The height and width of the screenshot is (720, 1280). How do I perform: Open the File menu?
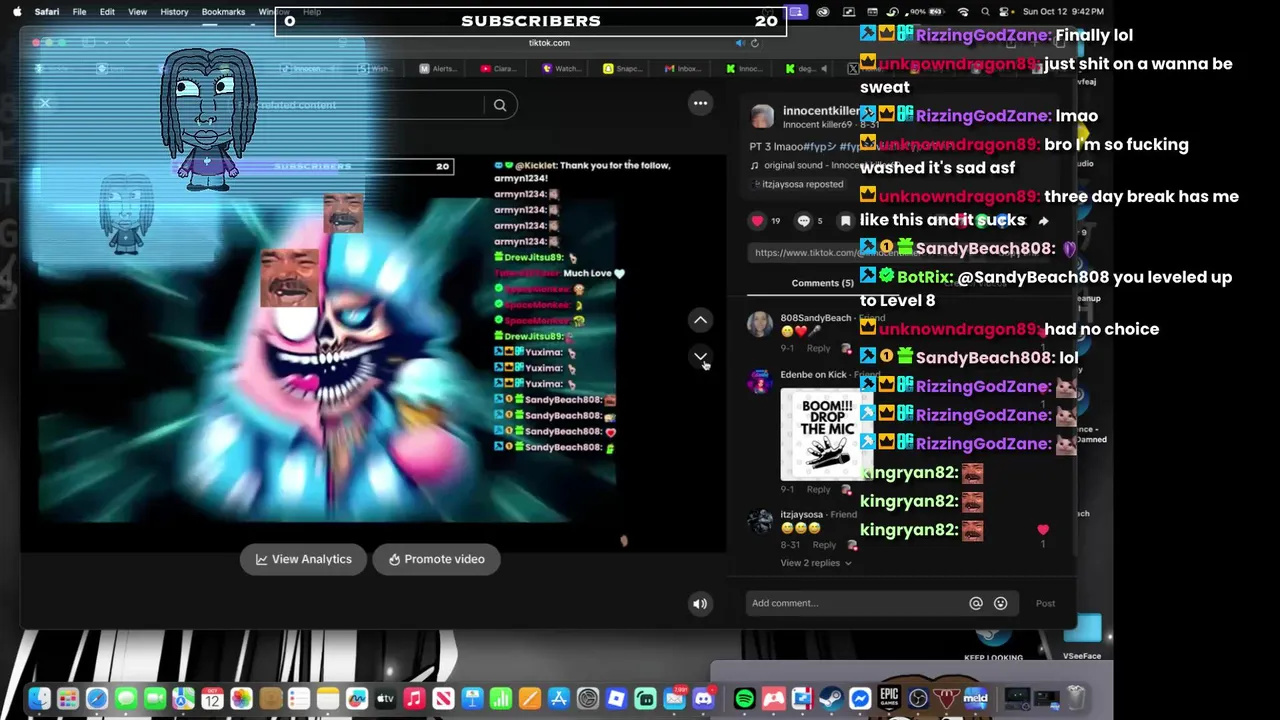(x=79, y=12)
